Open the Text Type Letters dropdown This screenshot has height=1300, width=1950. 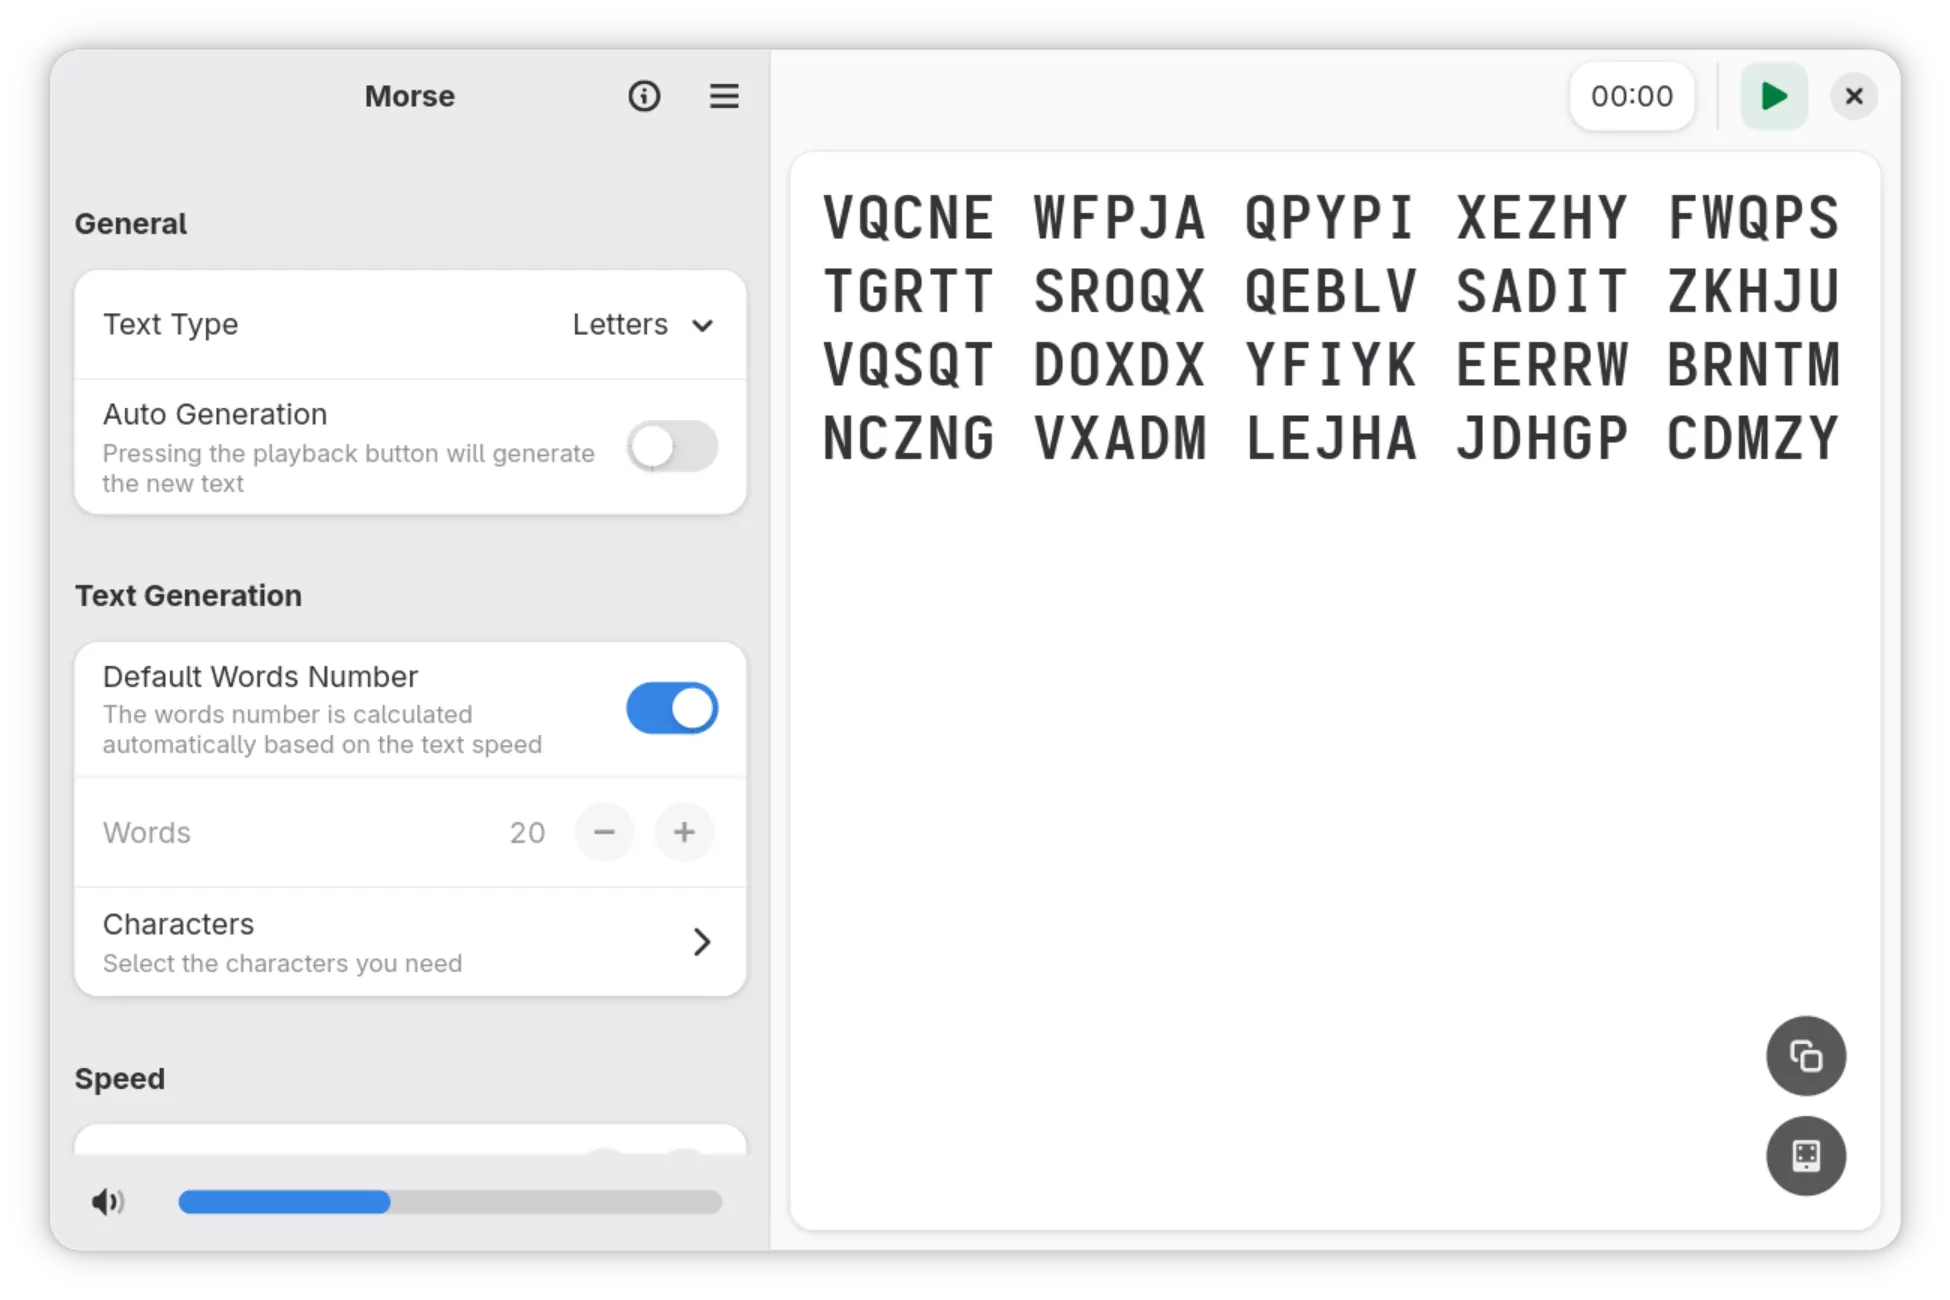(642, 325)
